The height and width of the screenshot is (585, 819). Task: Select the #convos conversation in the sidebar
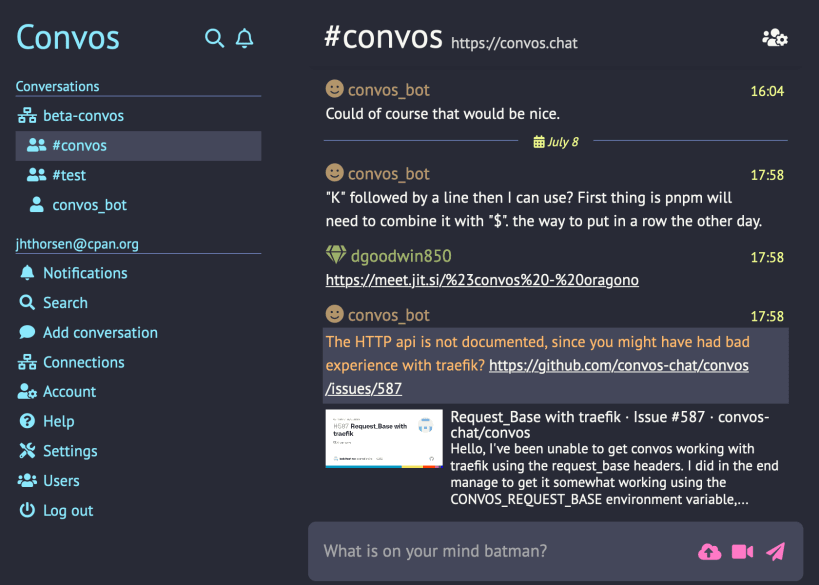(x=138, y=146)
